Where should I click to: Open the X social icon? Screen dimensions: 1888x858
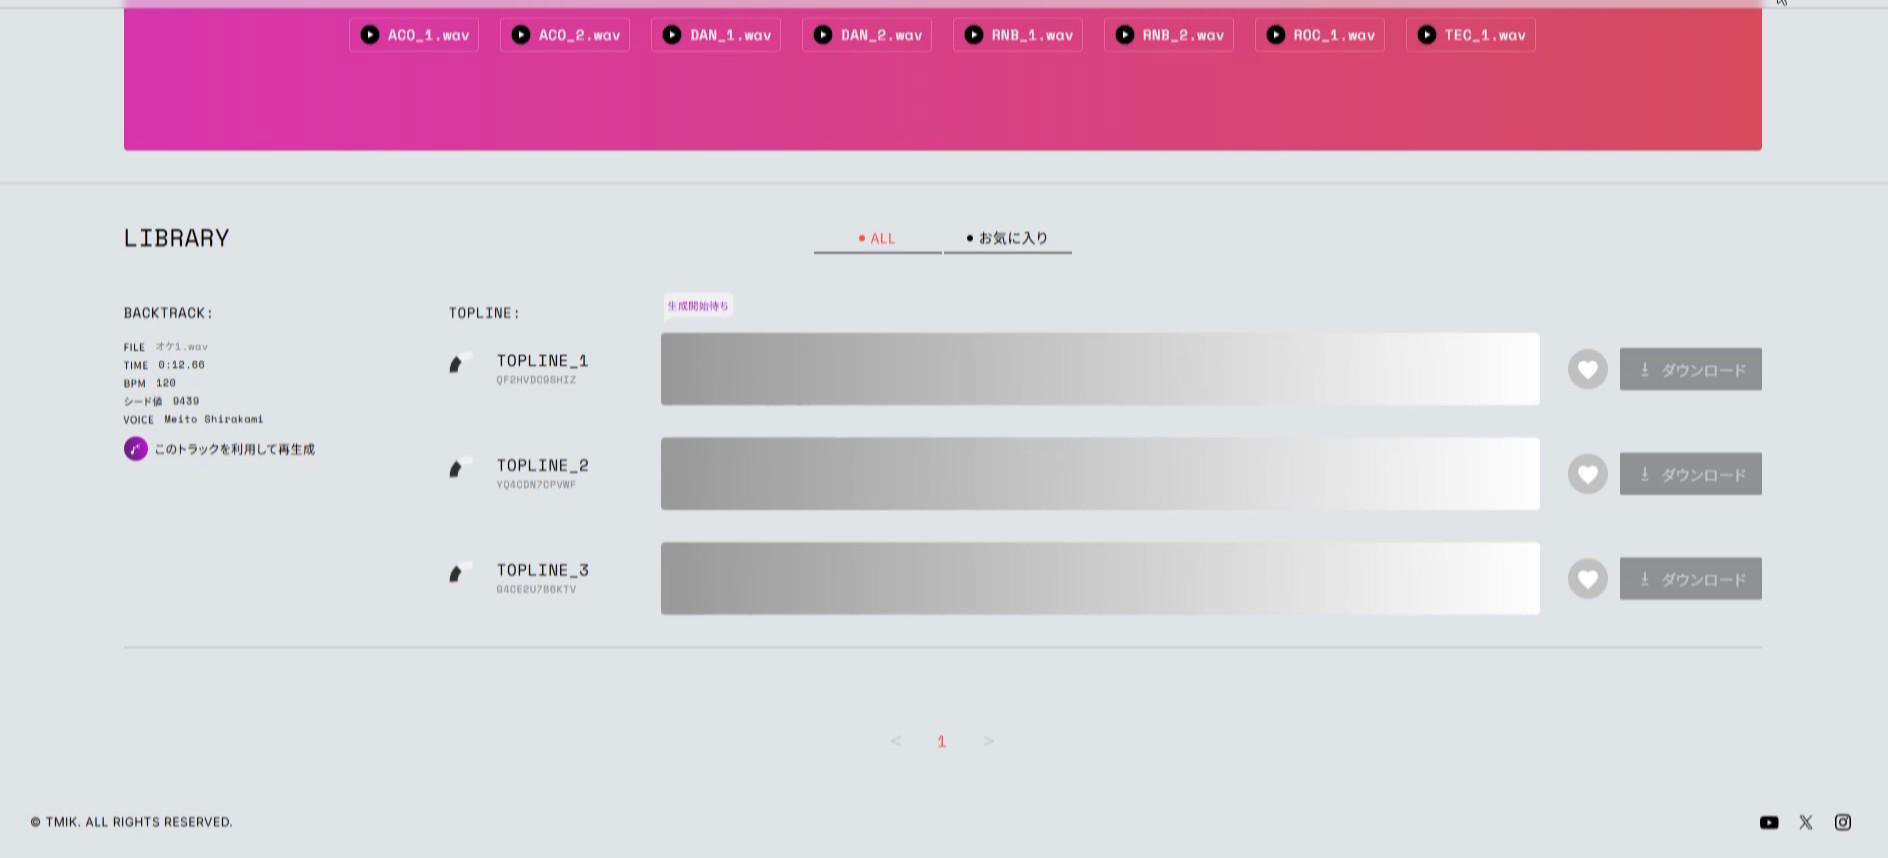click(x=1806, y=822)
